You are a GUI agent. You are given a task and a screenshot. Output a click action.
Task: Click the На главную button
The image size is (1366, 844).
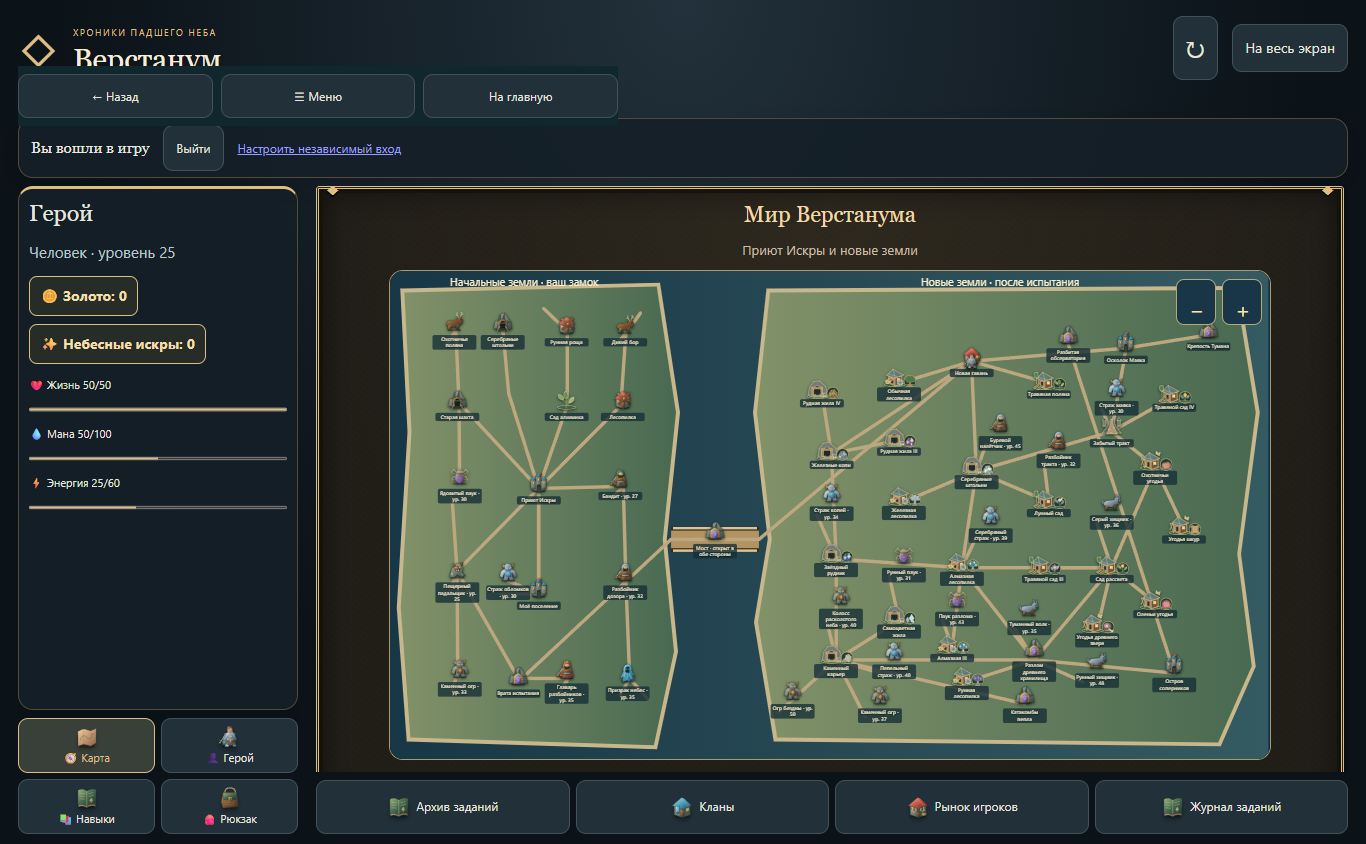click(520, 96)
